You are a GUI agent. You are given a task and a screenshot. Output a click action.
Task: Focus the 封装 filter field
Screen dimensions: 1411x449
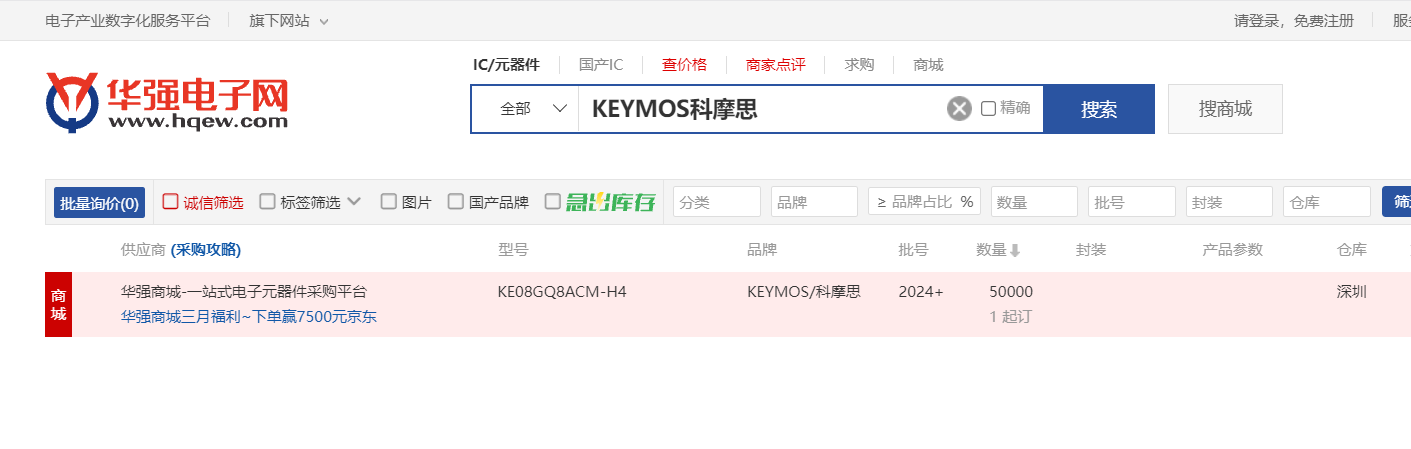1229,202
